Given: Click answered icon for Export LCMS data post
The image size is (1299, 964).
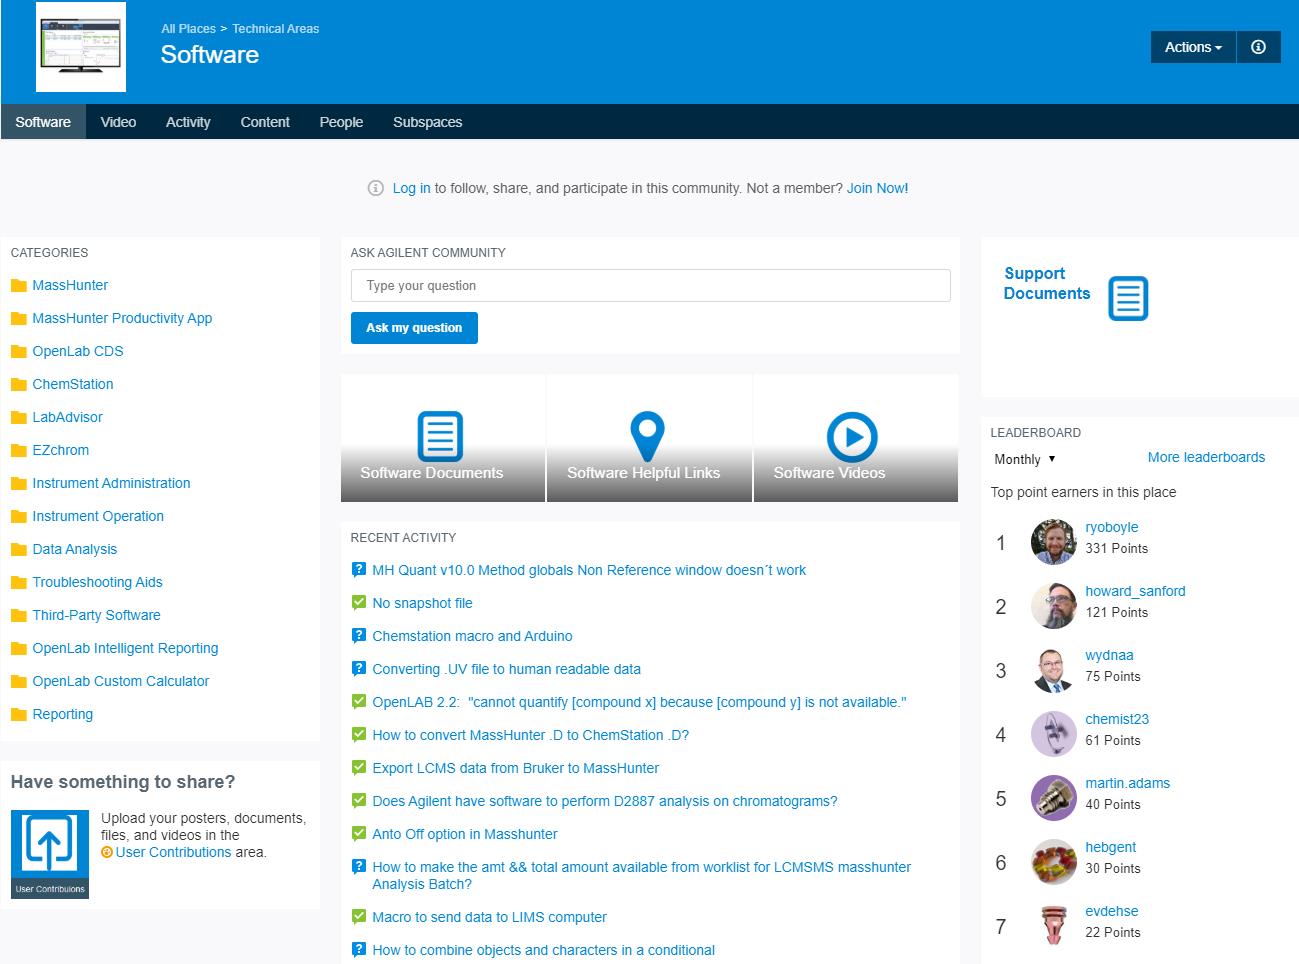Looking at the screenshot, I should 359,767.
